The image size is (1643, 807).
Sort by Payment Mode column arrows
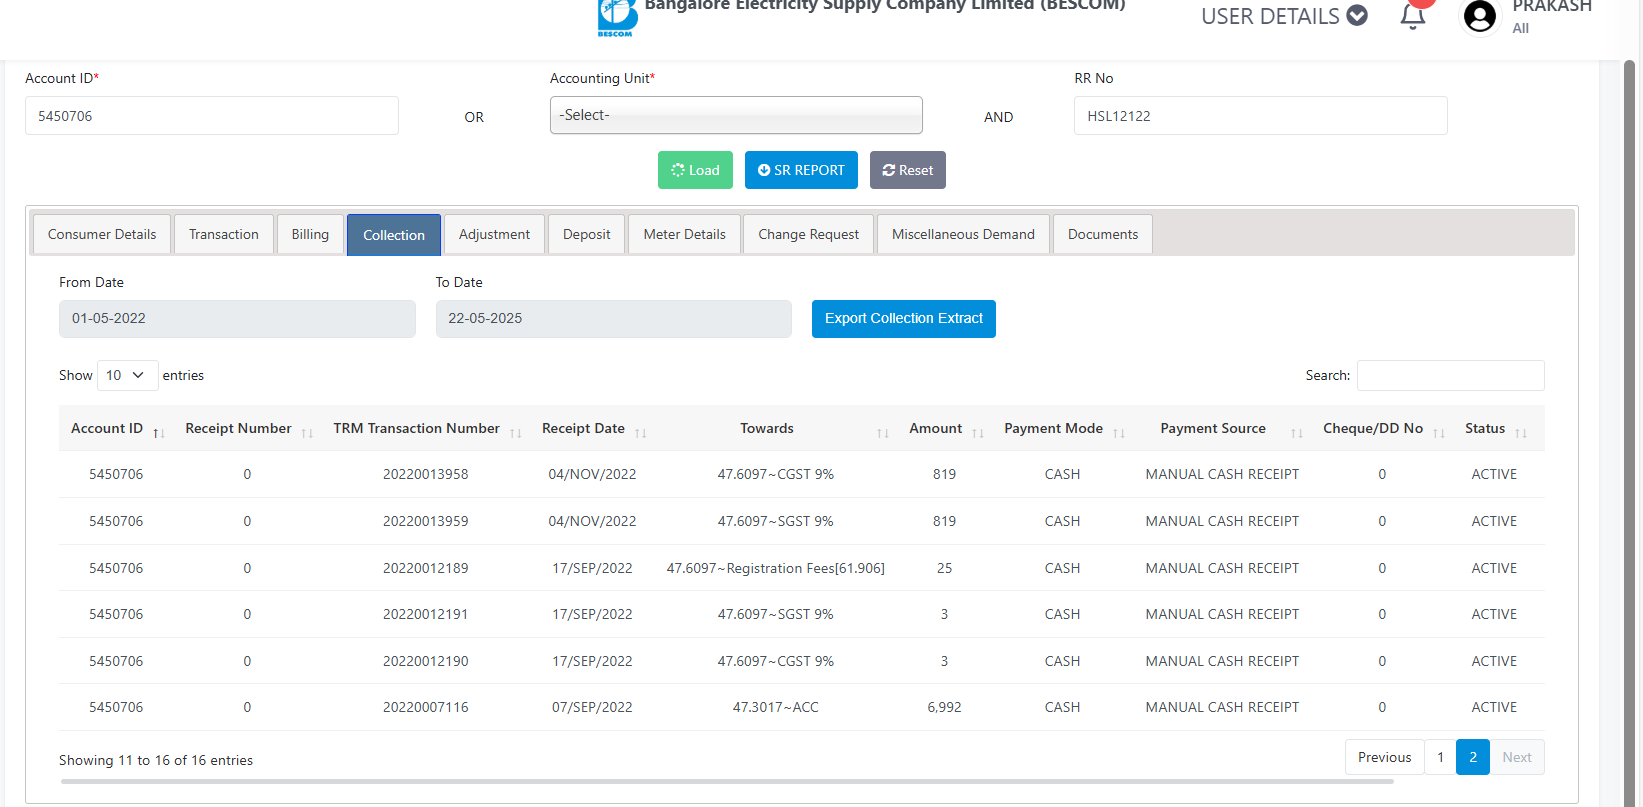[1119, 433]
